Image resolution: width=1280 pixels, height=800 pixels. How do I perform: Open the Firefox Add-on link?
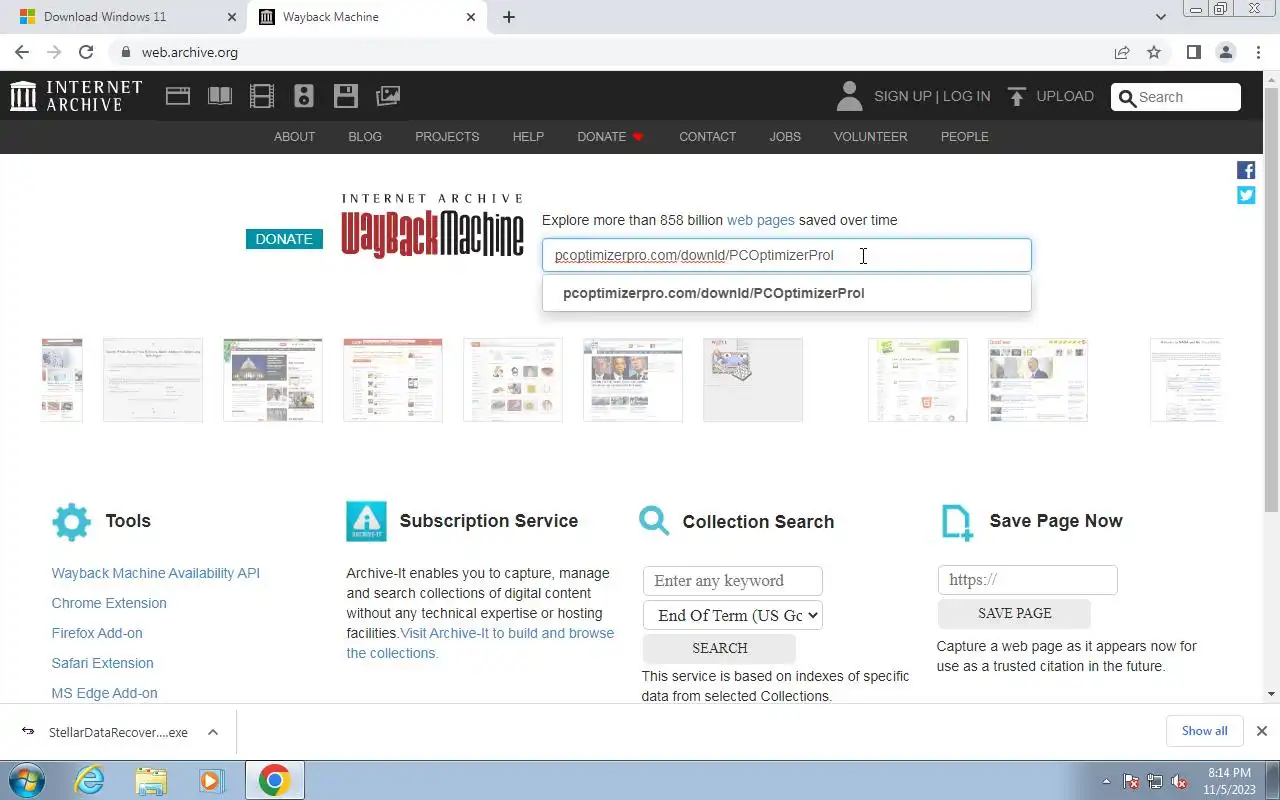click(x=97, y=633)
